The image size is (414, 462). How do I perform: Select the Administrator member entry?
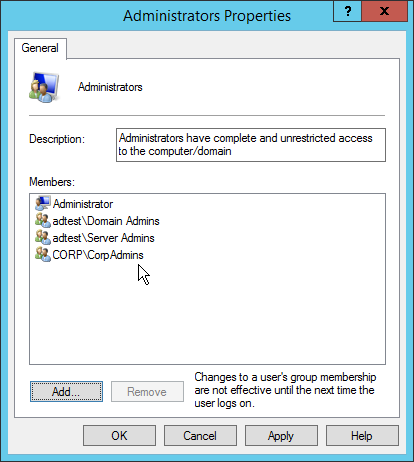tap(83, 204)
